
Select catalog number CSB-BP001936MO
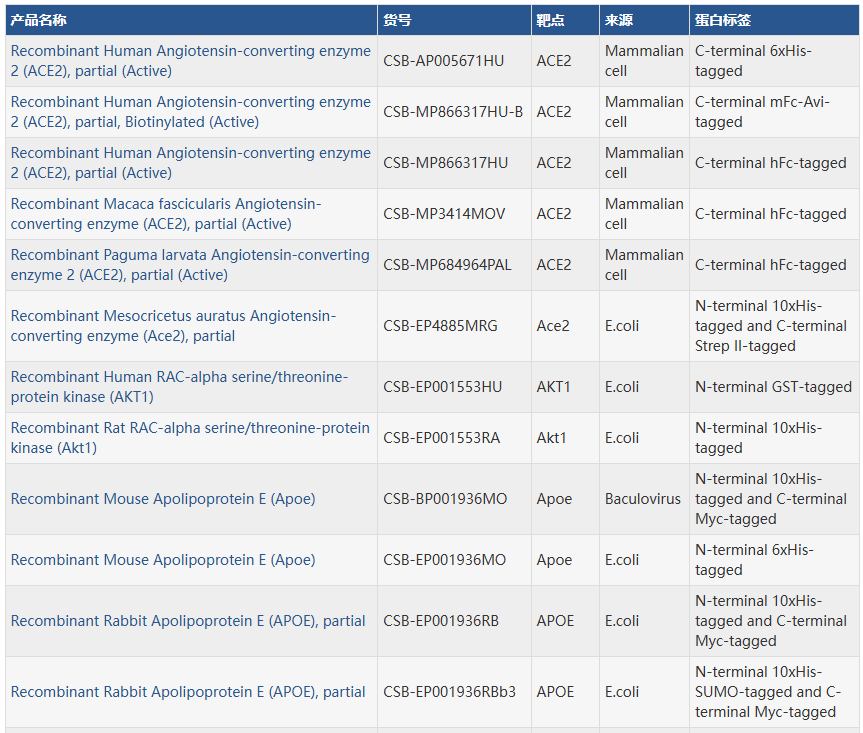445,499
